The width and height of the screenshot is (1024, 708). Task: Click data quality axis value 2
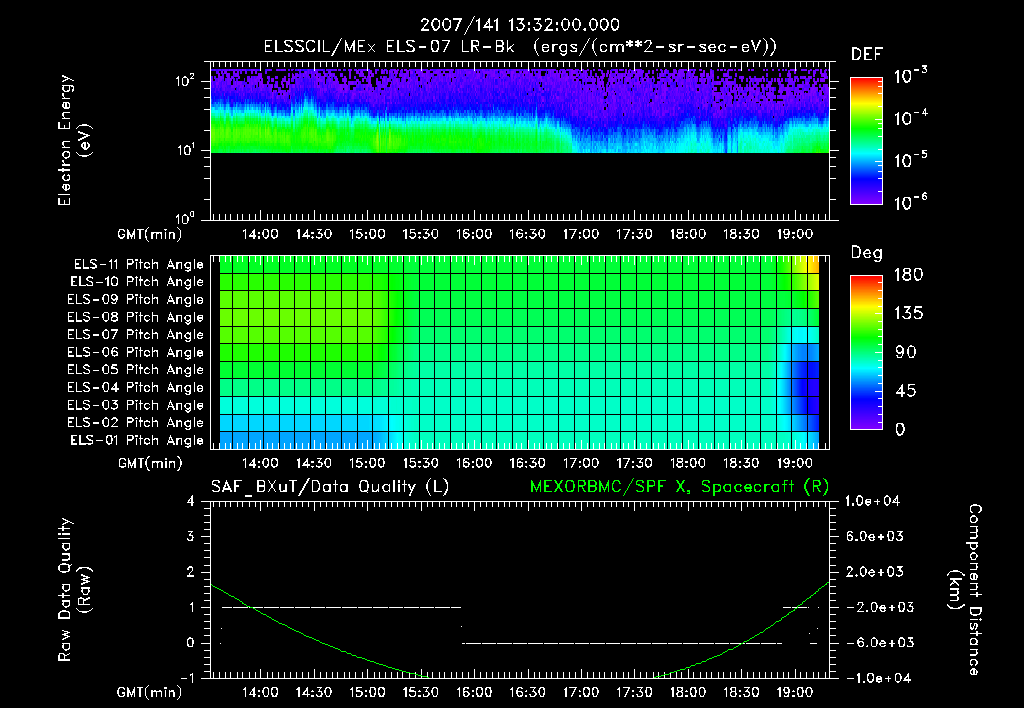[x=191, y=572]
